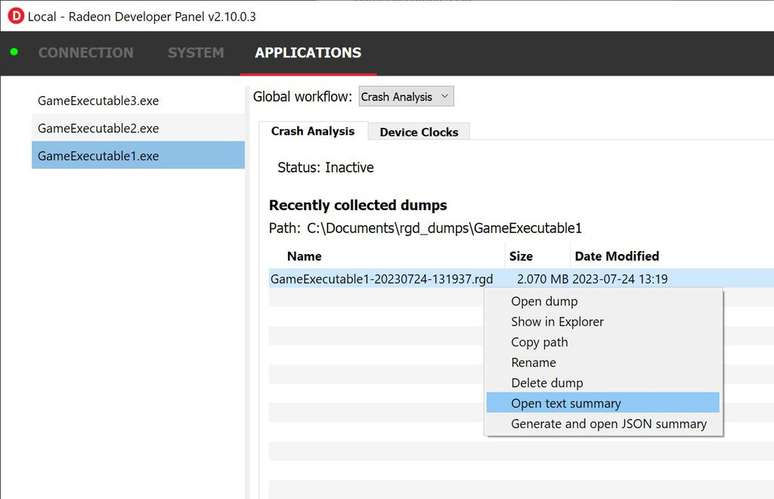The width and height of the screenshot is (774, 499).
Task: Click the Radeon Developer Panel logo icon
Action: 16,16
